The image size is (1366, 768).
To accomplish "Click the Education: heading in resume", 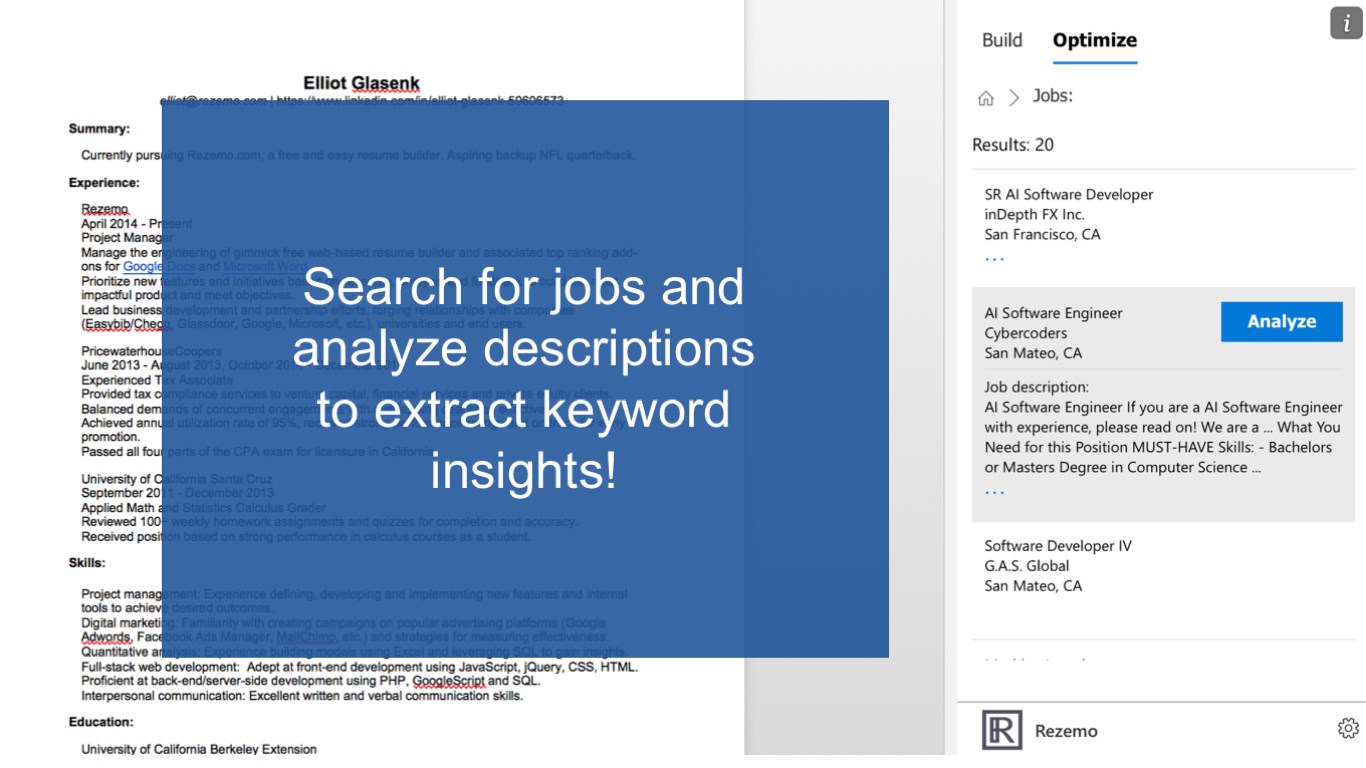I will pyautogui.click(x=101, y=722).
